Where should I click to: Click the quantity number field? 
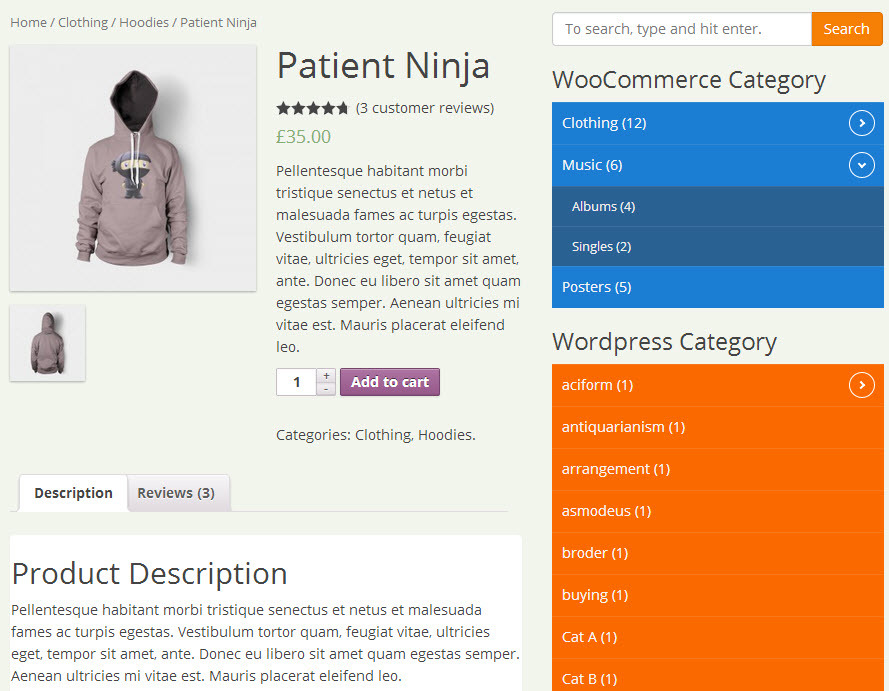(297, 382)
